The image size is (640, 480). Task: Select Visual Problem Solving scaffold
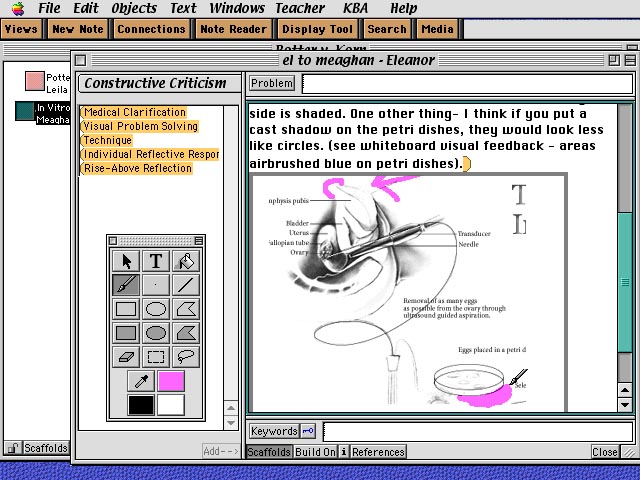coord(140,126)
